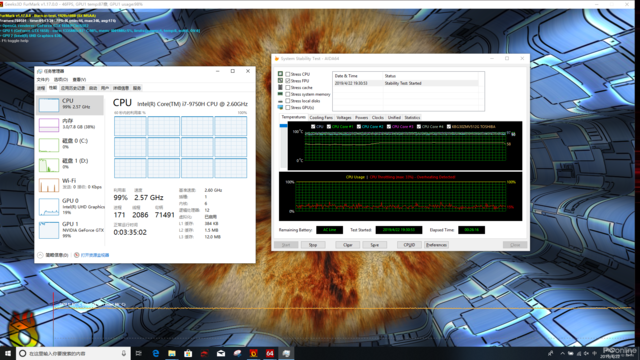Toggle TOSHIBA drive temperature checkbox
640x360 pixels.
pyautogui.click(x=449, y=127)
